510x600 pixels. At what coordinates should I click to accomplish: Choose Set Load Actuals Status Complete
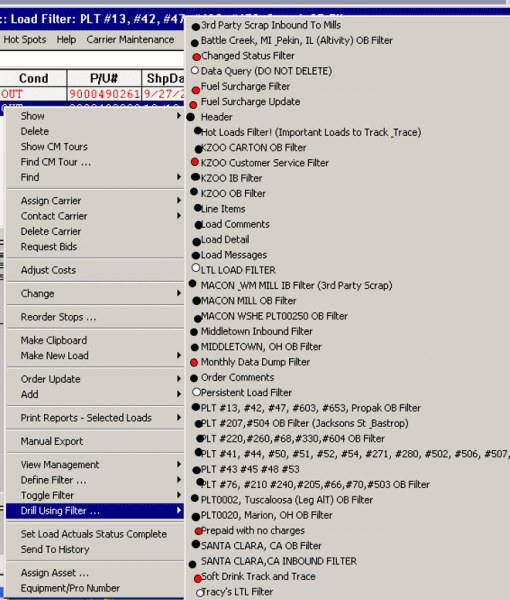pos(94,534)
